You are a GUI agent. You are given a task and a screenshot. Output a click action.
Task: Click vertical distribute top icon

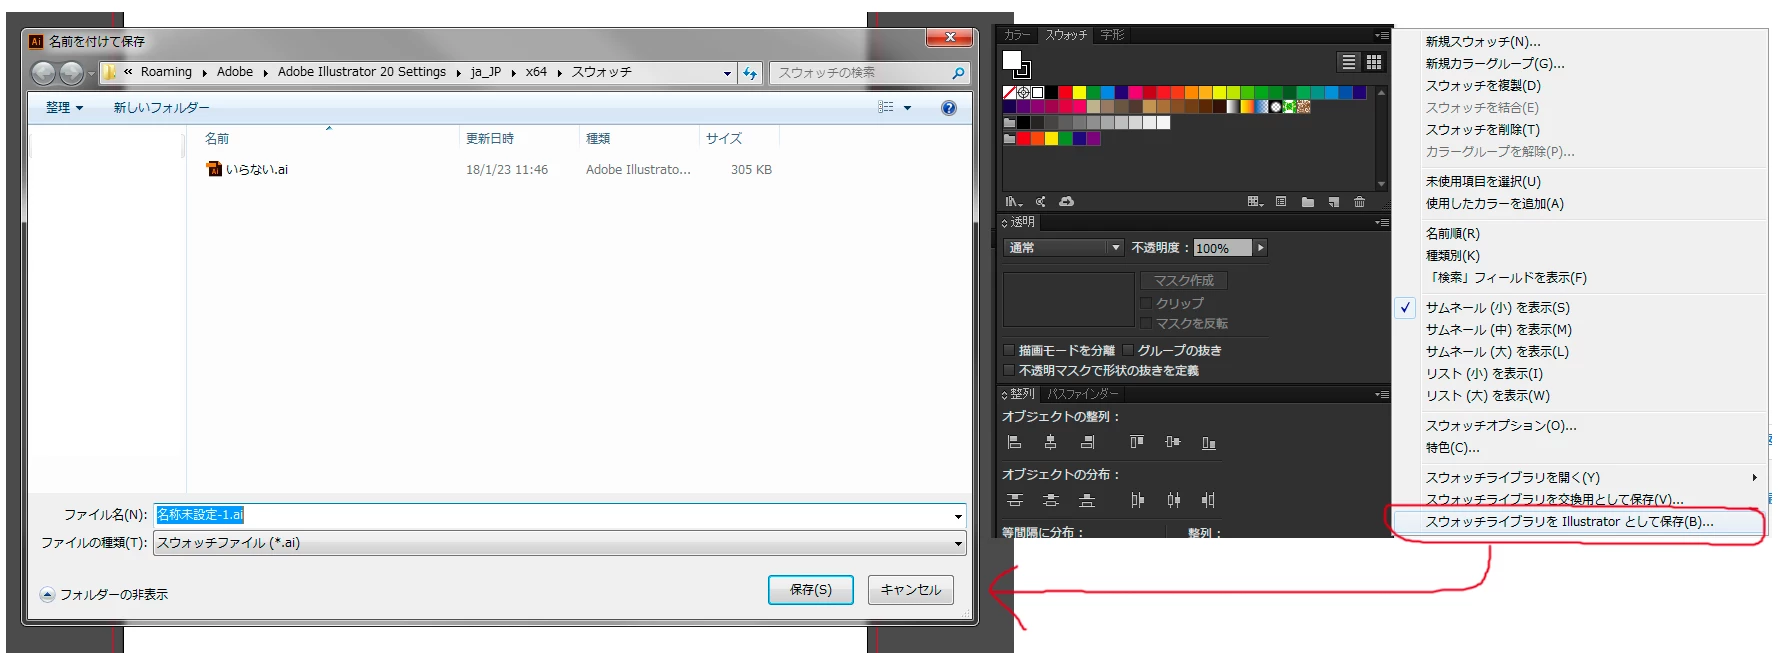[x=1014, y=500]
